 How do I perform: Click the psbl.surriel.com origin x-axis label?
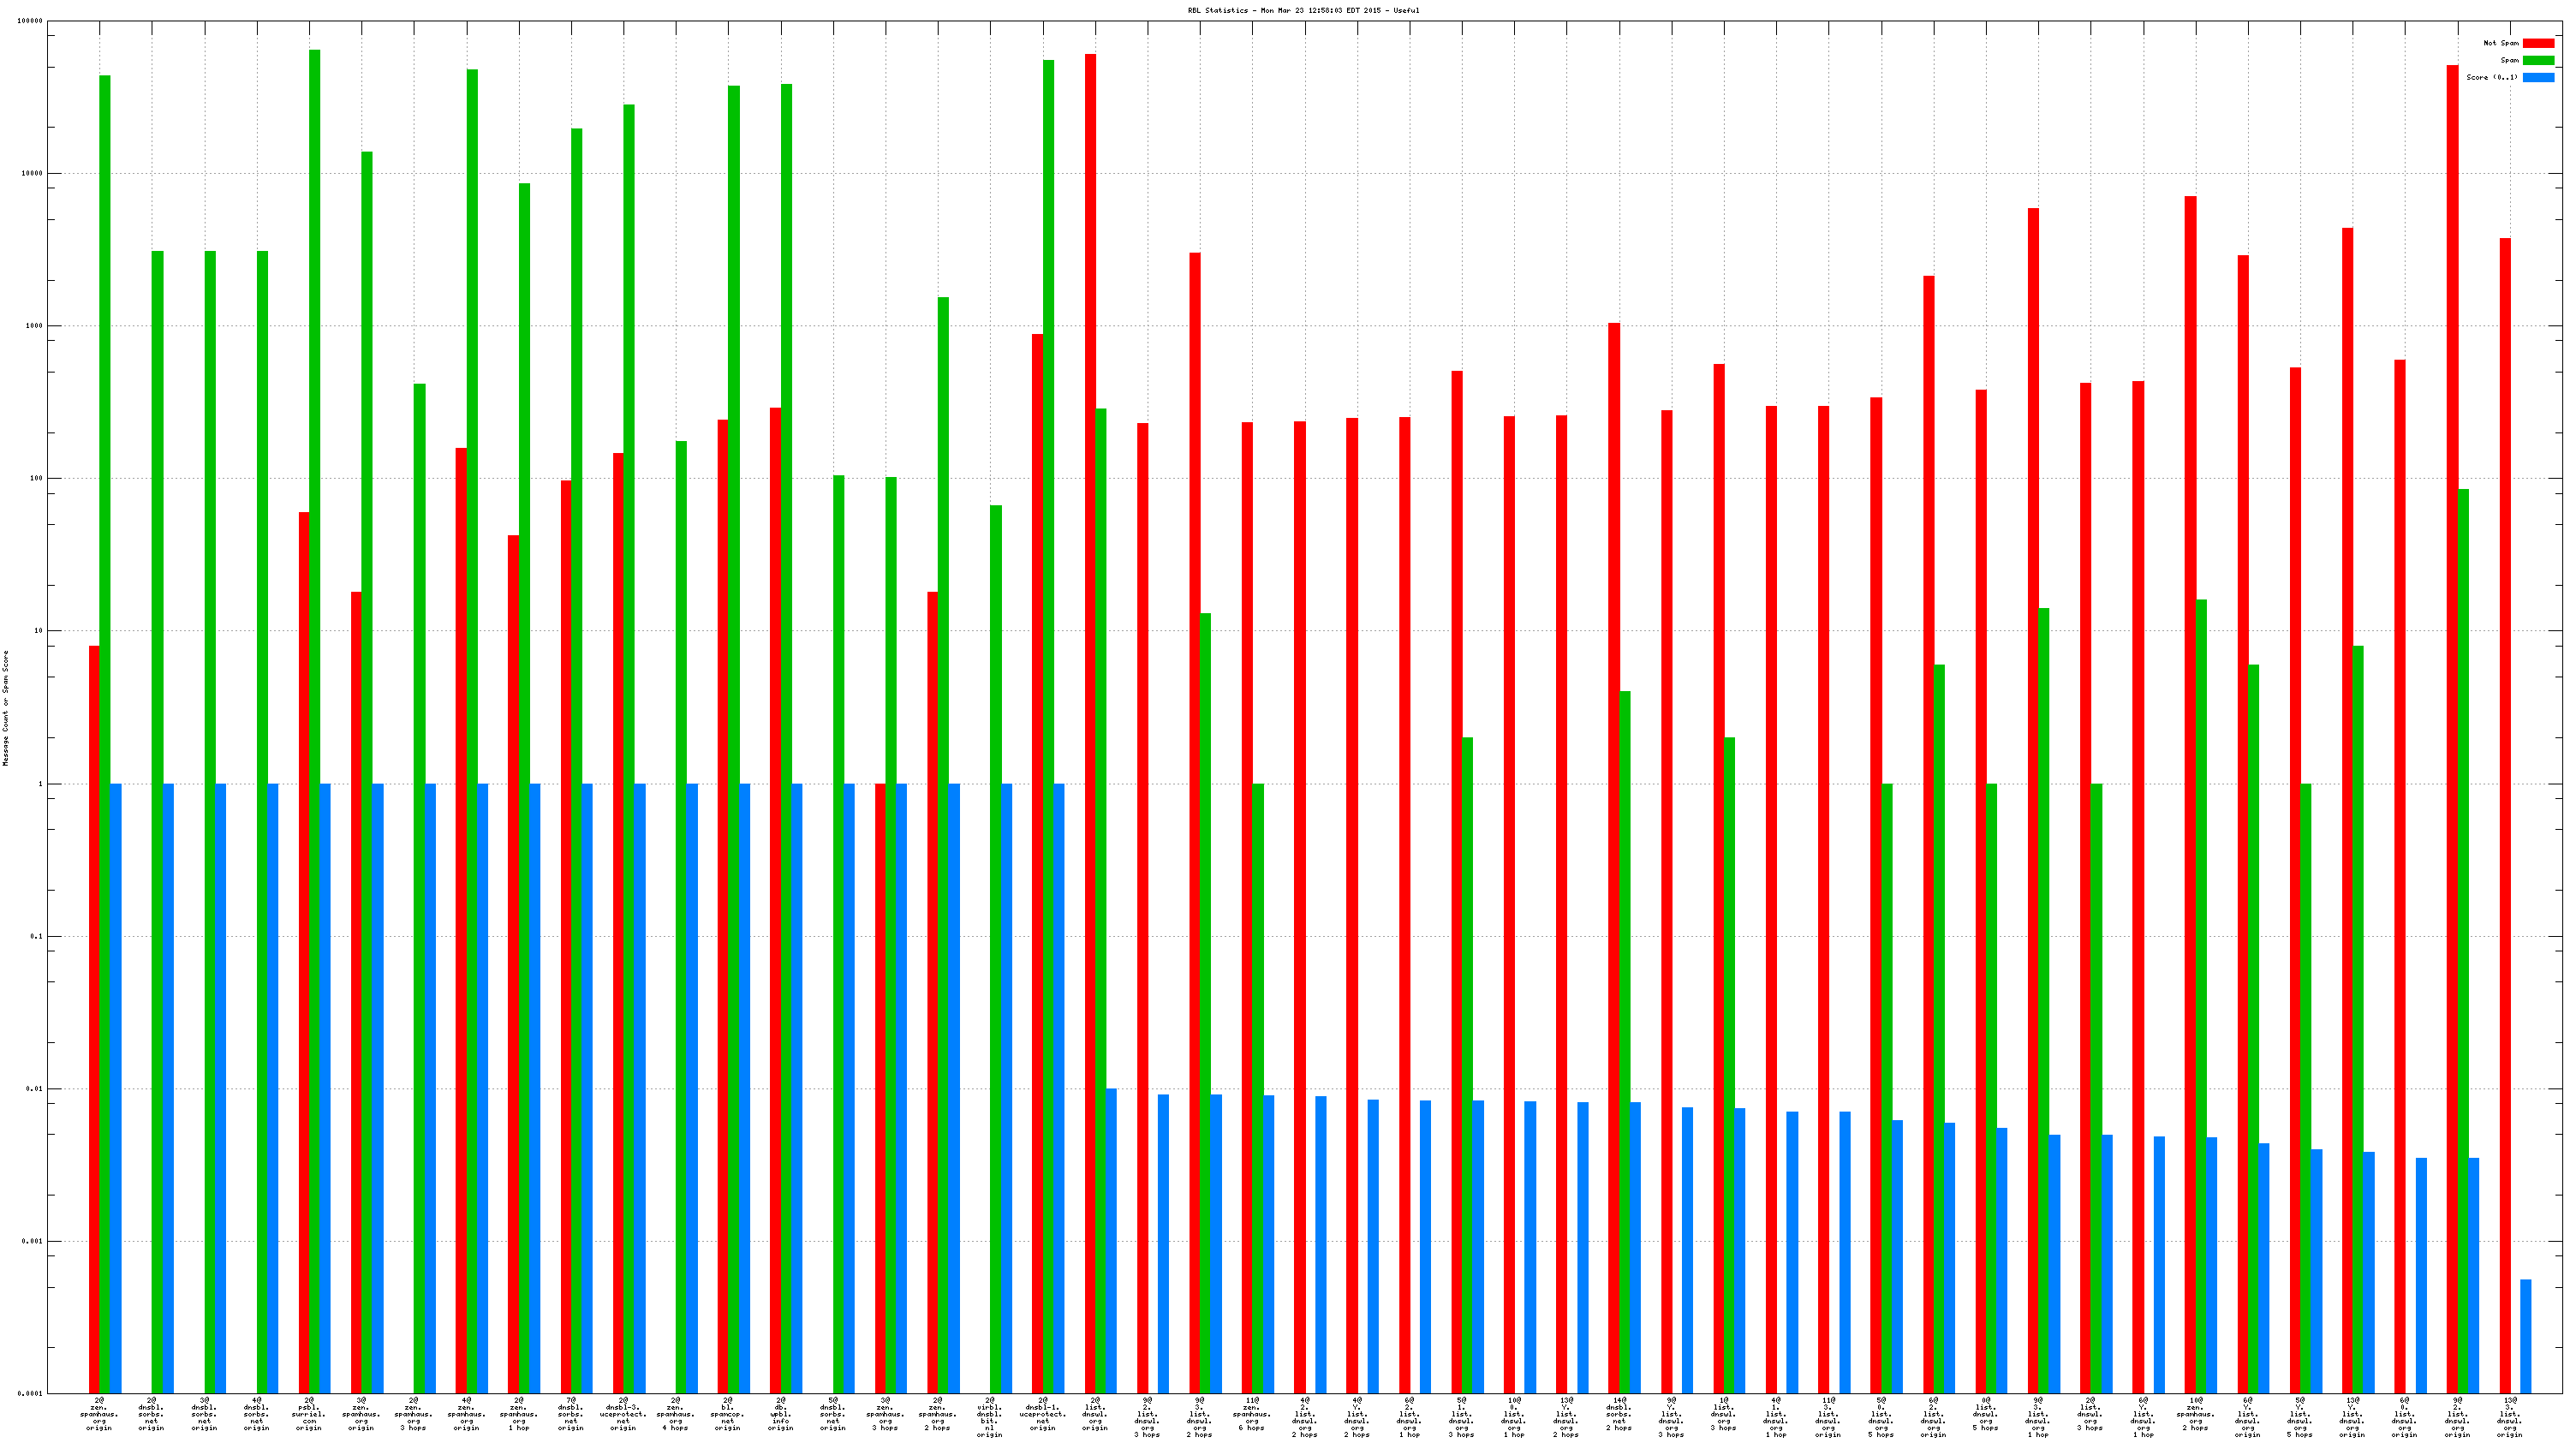point(309,1414)
